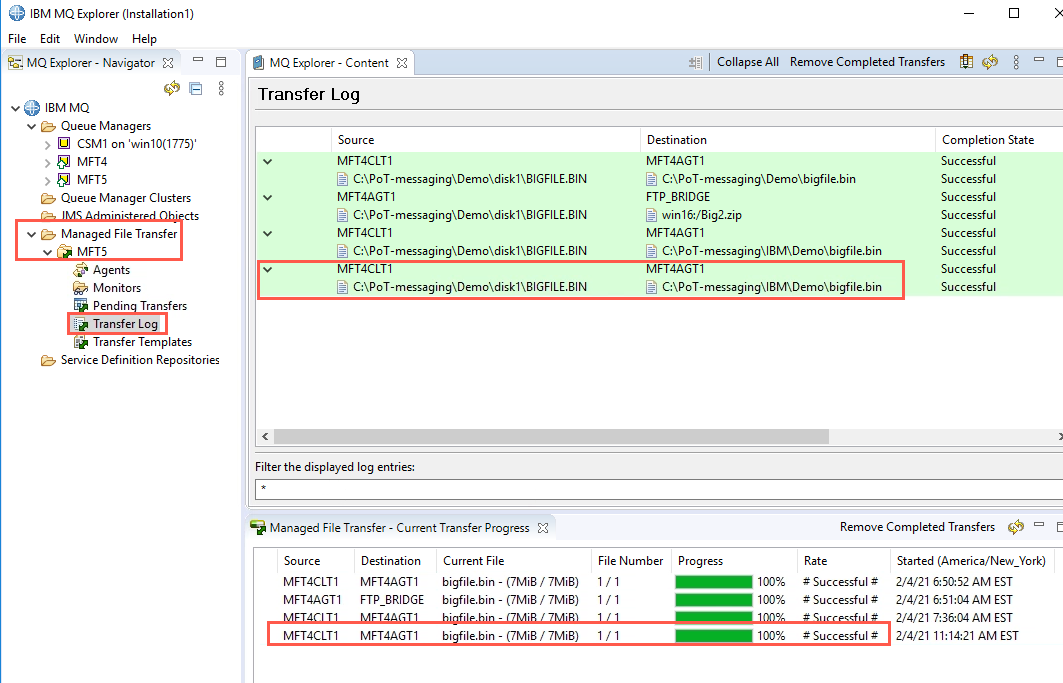Refresh the Current Transfer Progress view
The image size is (1063, 683).
pyautogui.click(x=1016, y=527)
